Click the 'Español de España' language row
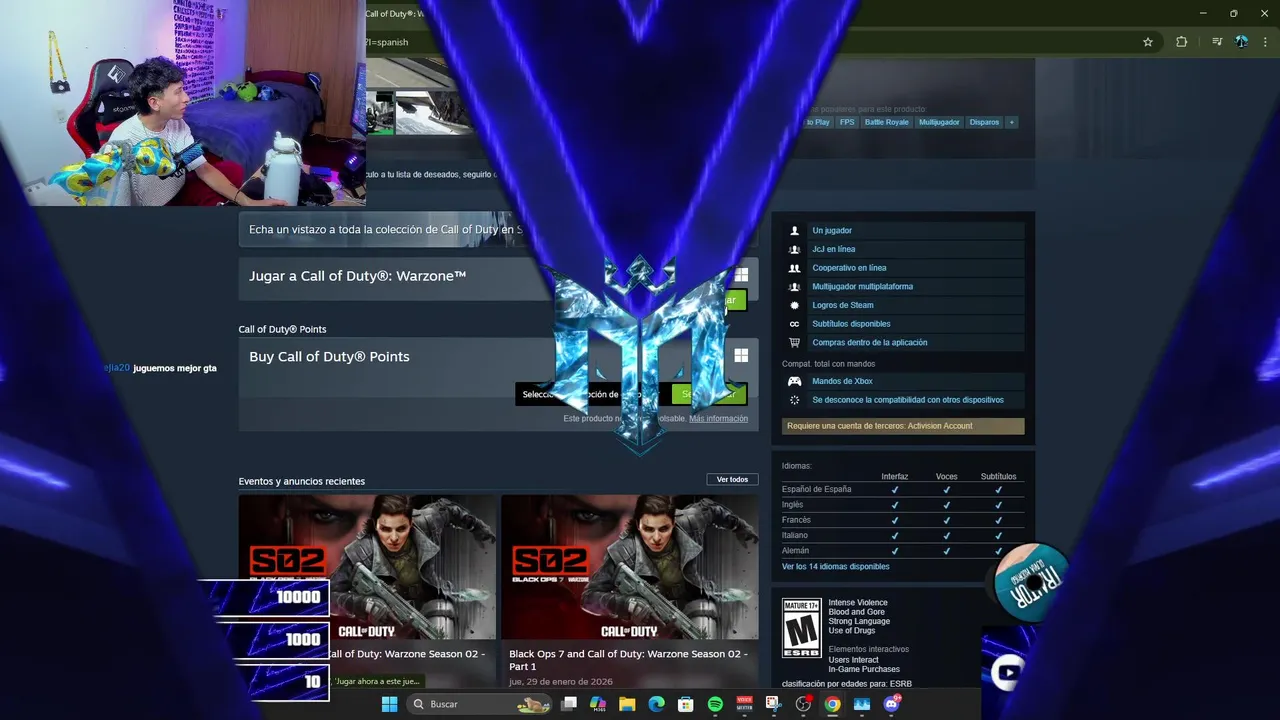 903,489
